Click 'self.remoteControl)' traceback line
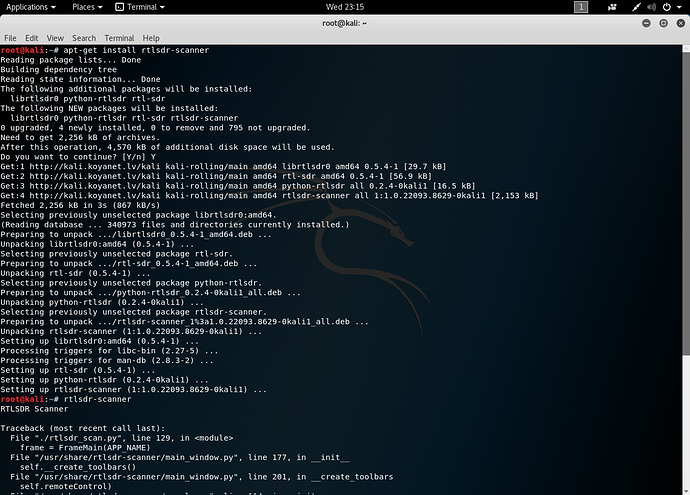Image resolution: width=690 pixels, height=495 pixels. (66, 487)
